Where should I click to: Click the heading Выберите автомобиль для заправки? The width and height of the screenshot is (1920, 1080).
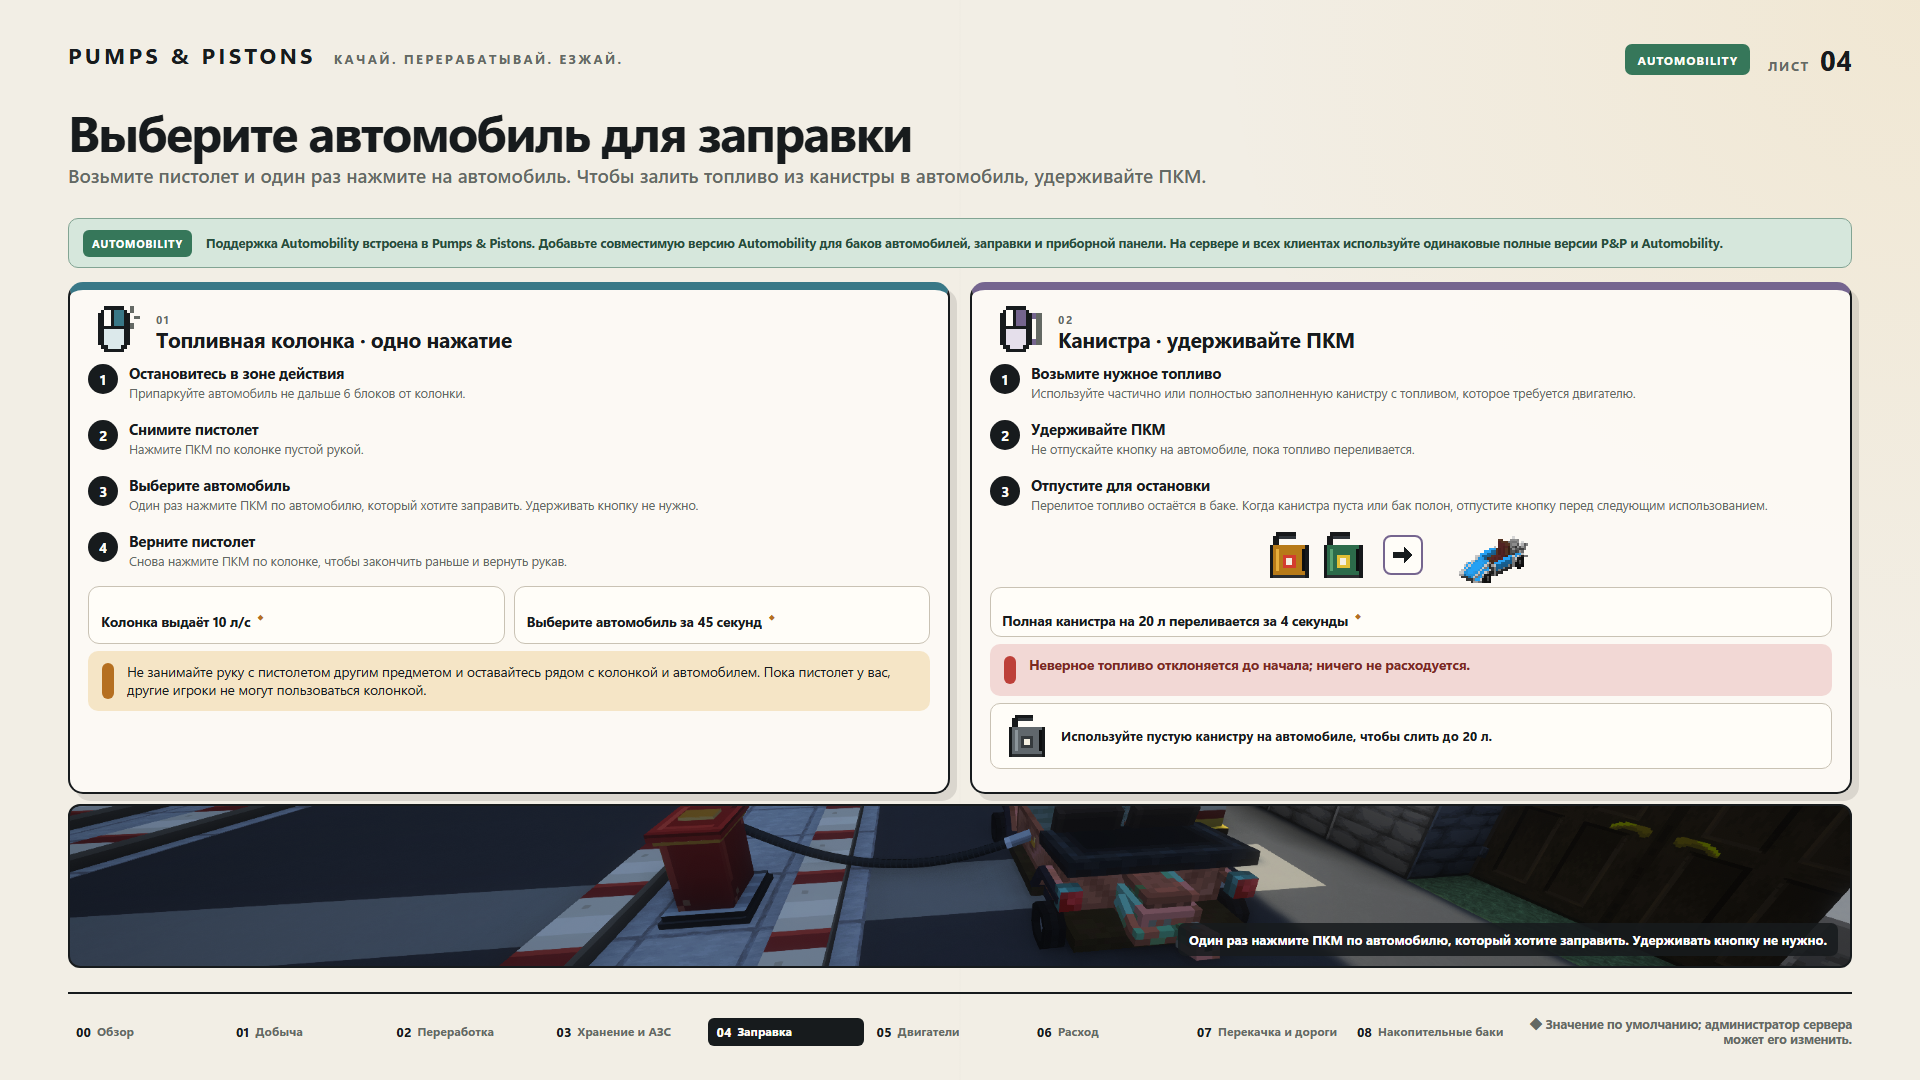[490, 135]
